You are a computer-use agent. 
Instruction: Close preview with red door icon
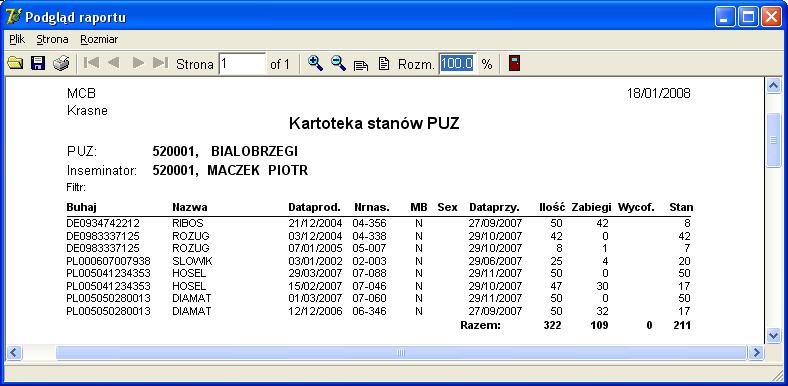pos(514,63)
